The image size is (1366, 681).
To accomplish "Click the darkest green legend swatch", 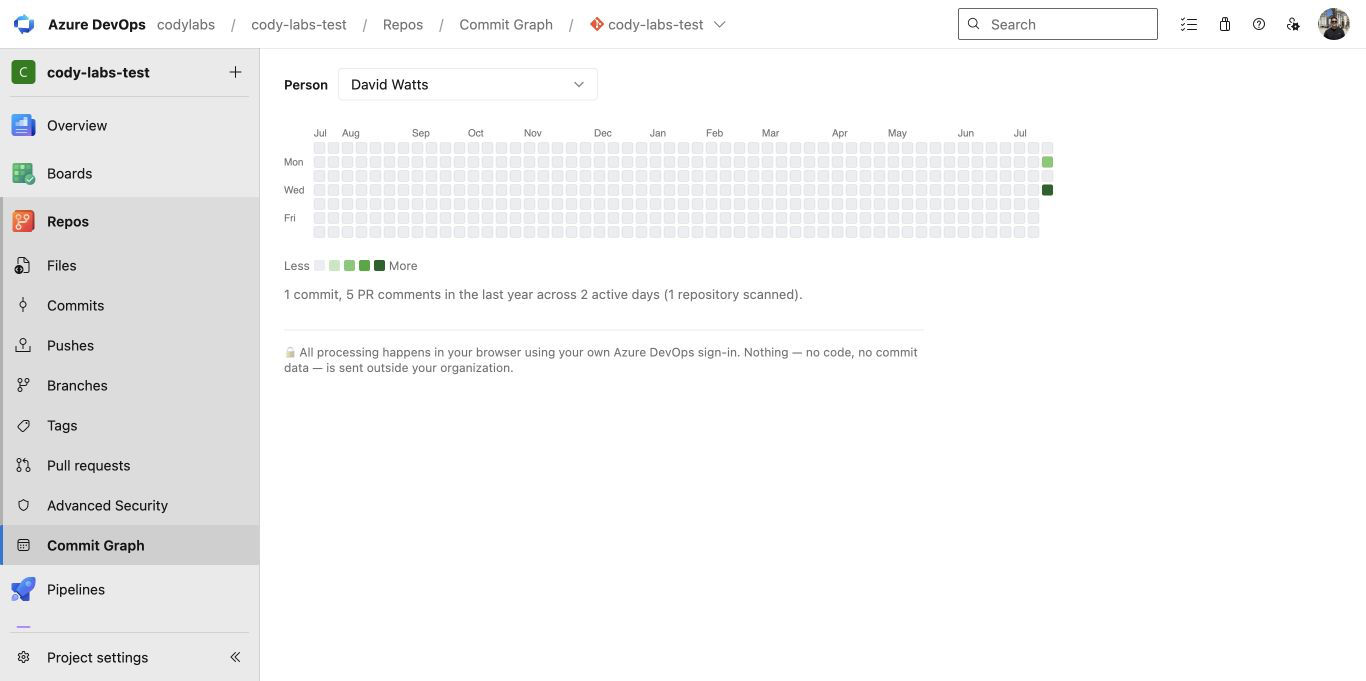I will click(379, 266).
